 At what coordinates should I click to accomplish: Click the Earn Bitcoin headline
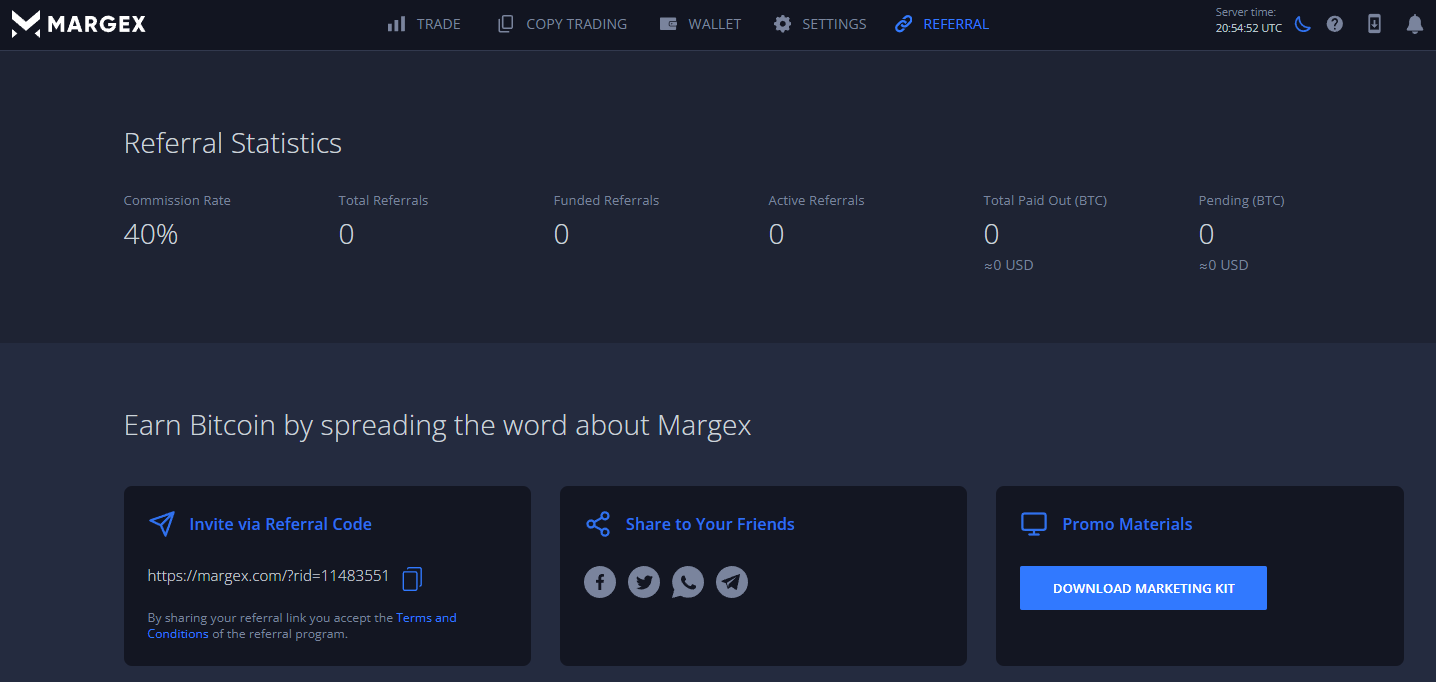pos(437,426)
